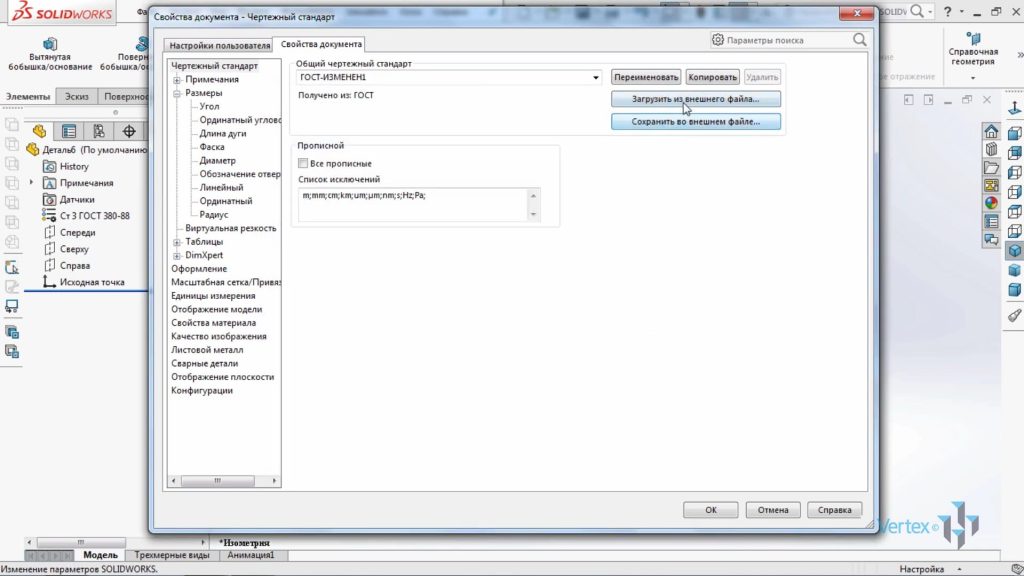Confirm the dialog with OK

point(711,510)
